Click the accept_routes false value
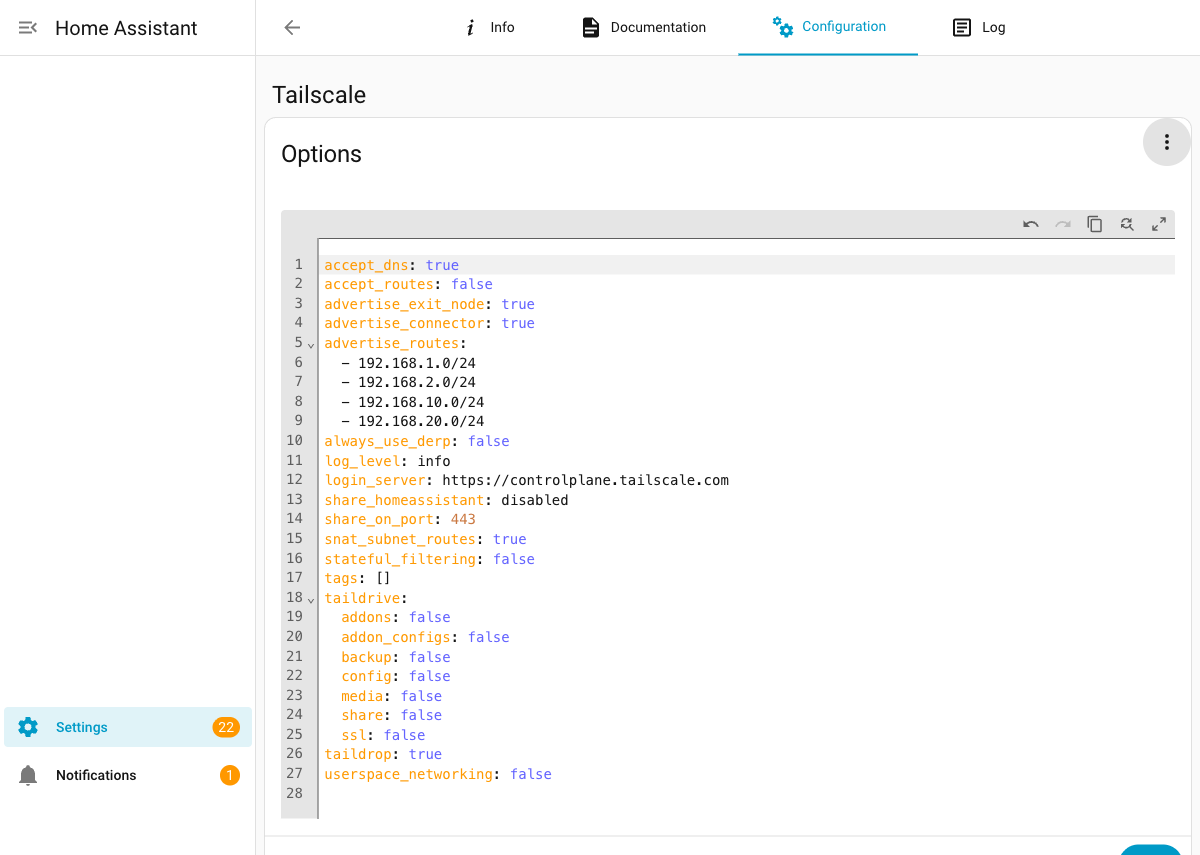Image resolution: width=1200 pixels, height=855 pixels. [x=472, y=284]
